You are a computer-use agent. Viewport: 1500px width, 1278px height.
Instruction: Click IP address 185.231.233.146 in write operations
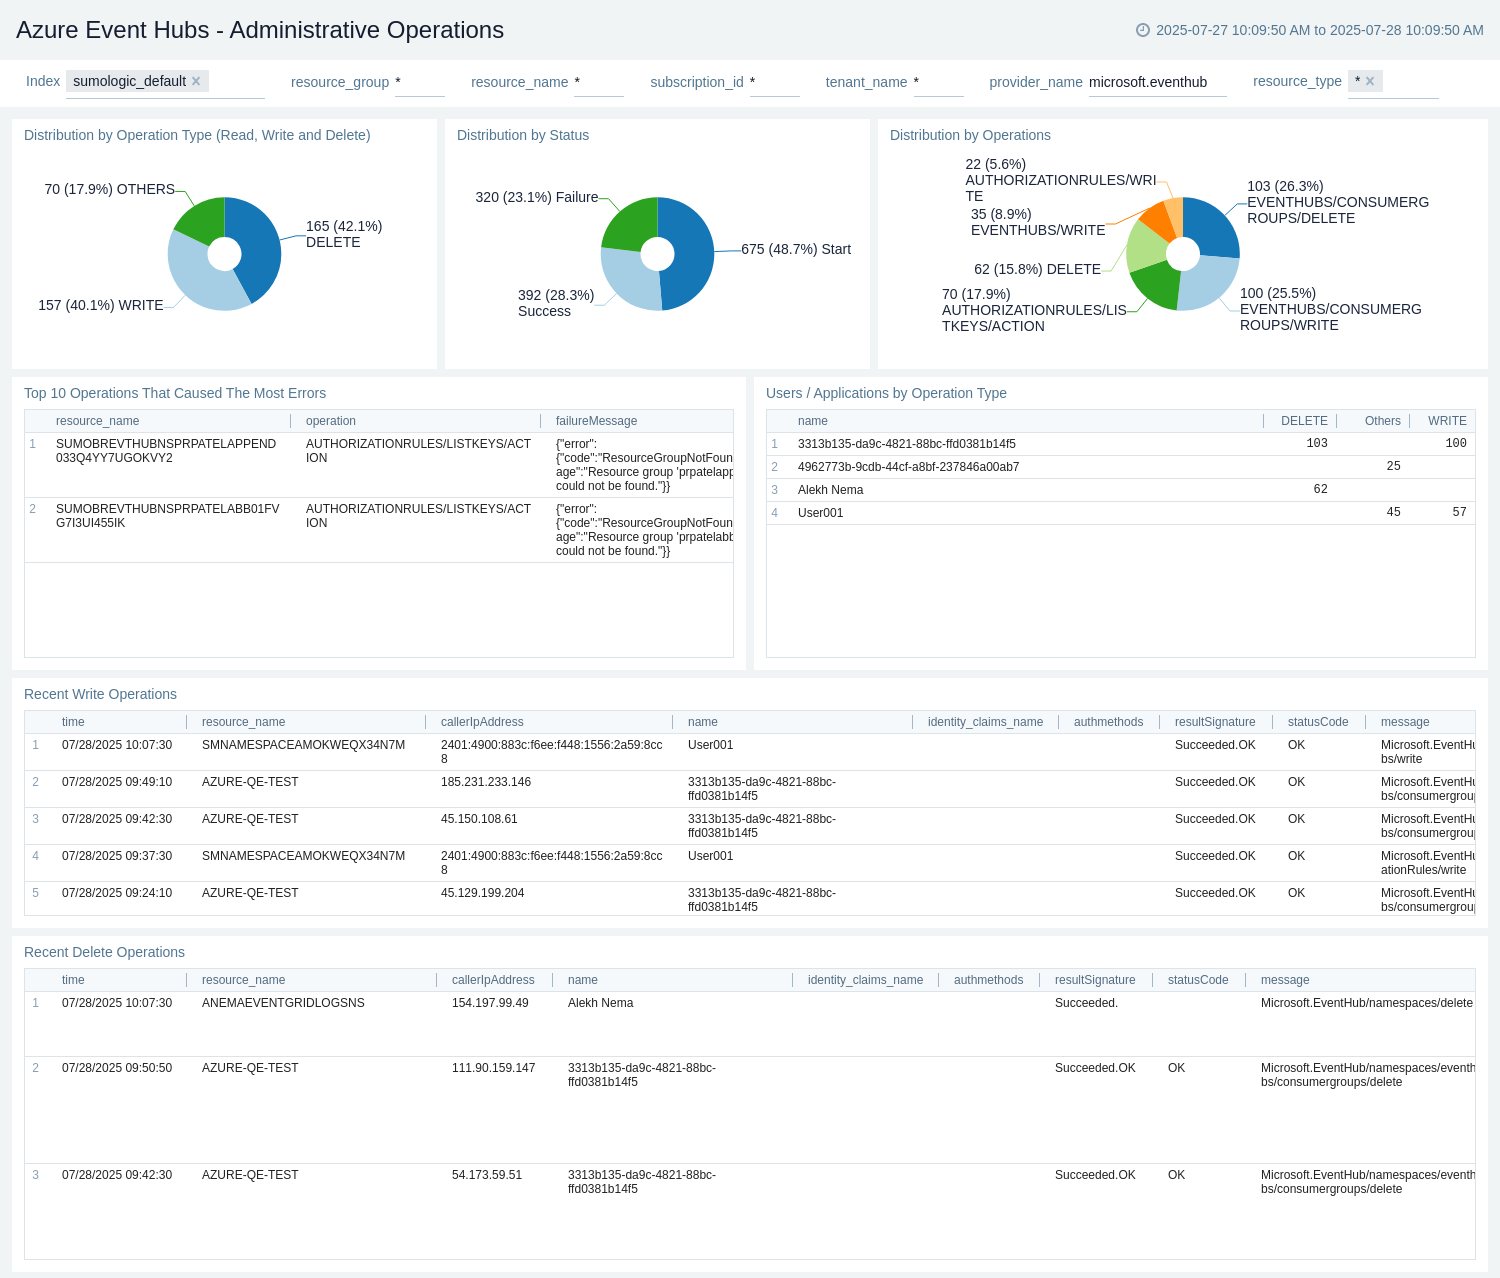tap(486, 782)
